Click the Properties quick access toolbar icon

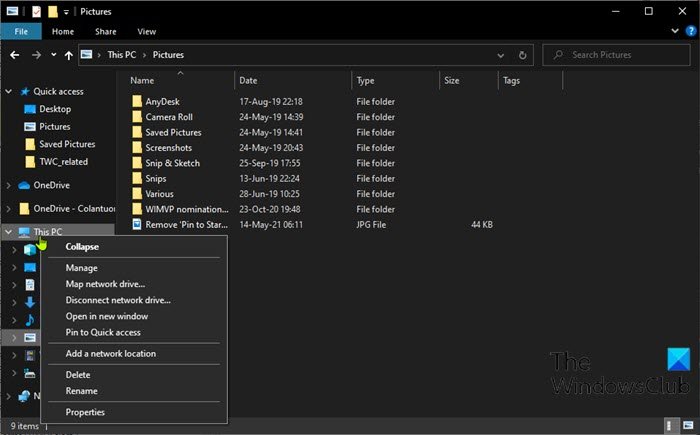pos(37,12)
